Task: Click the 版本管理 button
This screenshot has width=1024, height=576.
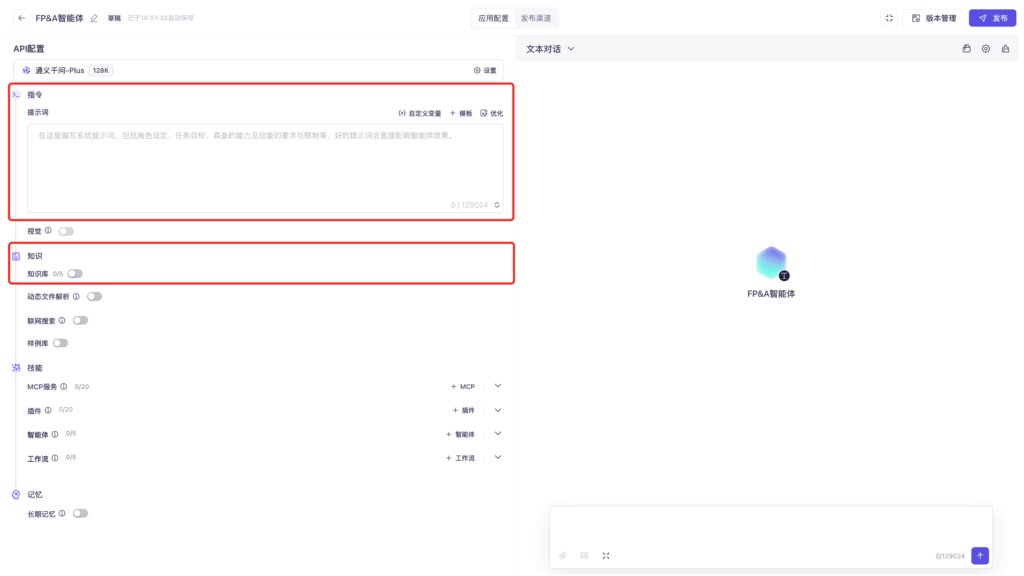Action: 934,18
